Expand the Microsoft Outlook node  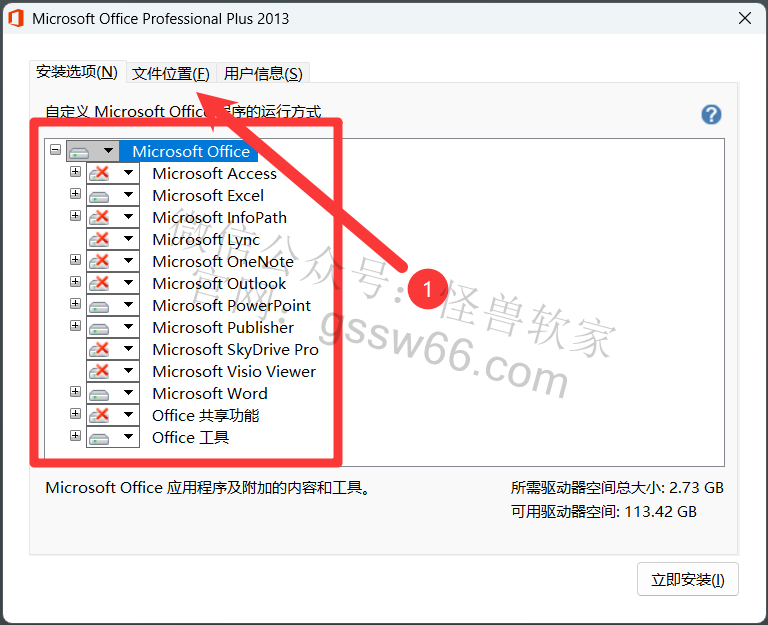tap(75, 282)
